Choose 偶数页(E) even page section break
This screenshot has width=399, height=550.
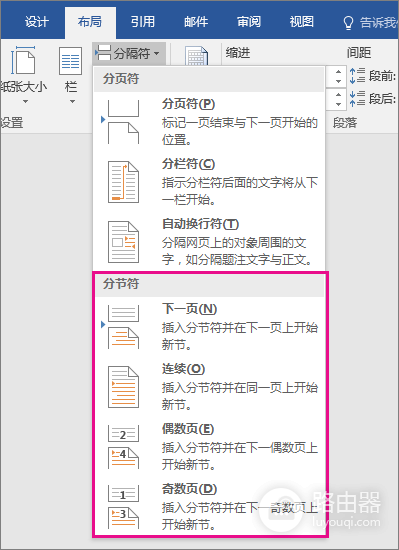click(x=210, y=447)
